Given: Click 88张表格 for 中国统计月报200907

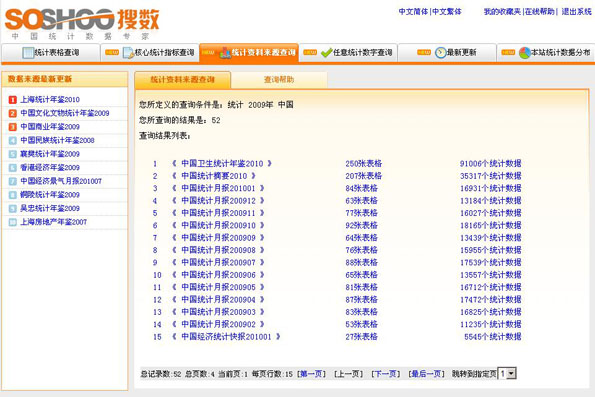Looking at the screenshot, I should click(x=361, y=263).
